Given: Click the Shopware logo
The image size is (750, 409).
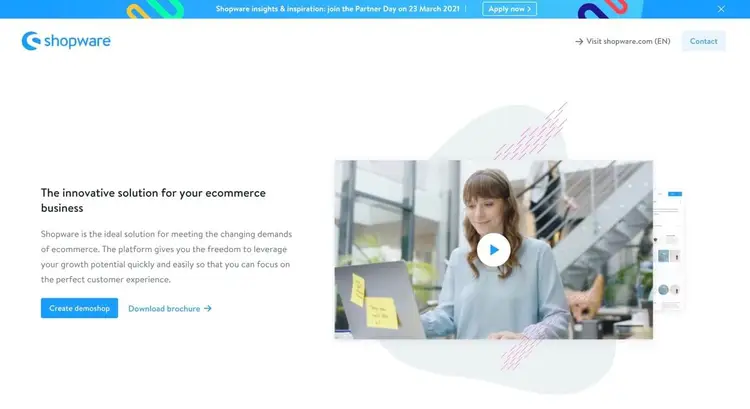Looking at the screenshot, I should 66,41.
